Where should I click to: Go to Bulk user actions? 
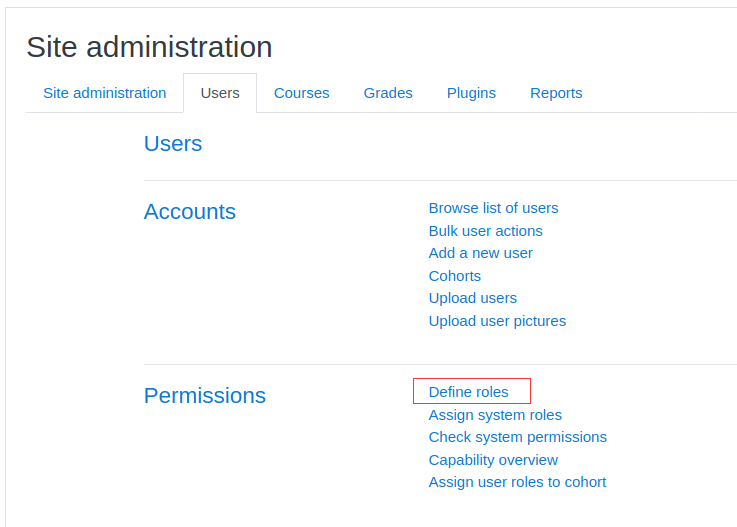(x=486, y=231)
